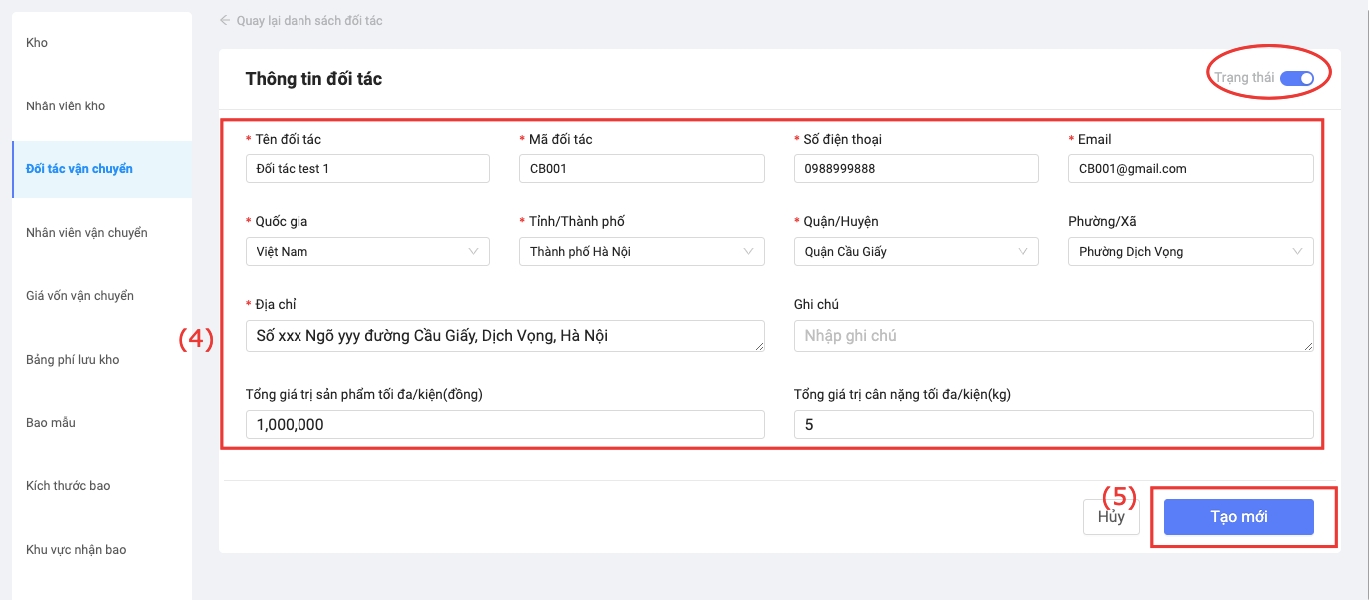Open the Quận/Huyện dropdown
1369x600 pixels.
click(x=915, y=252)
